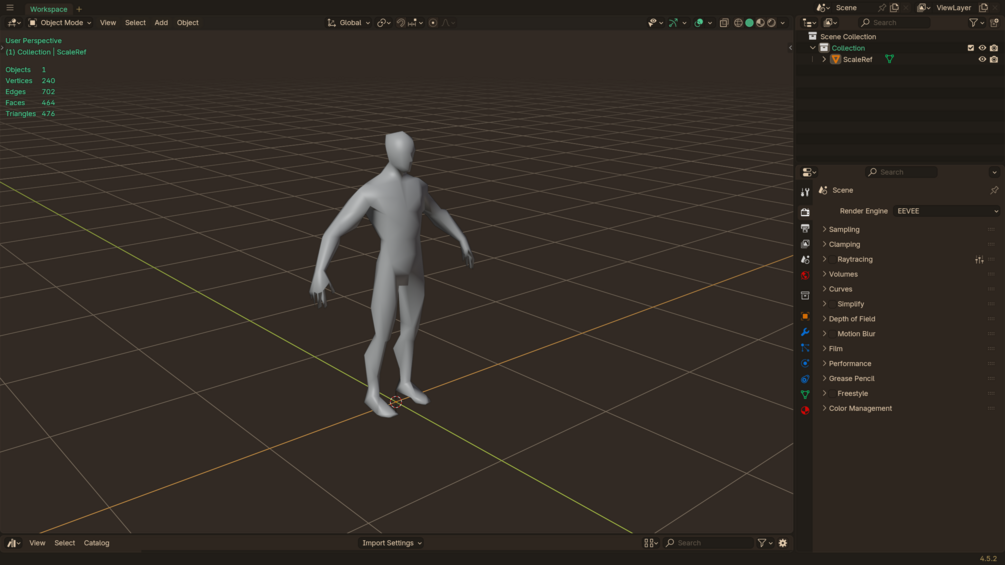
Task: Select wireframe viewport shading
Action: 738,22
